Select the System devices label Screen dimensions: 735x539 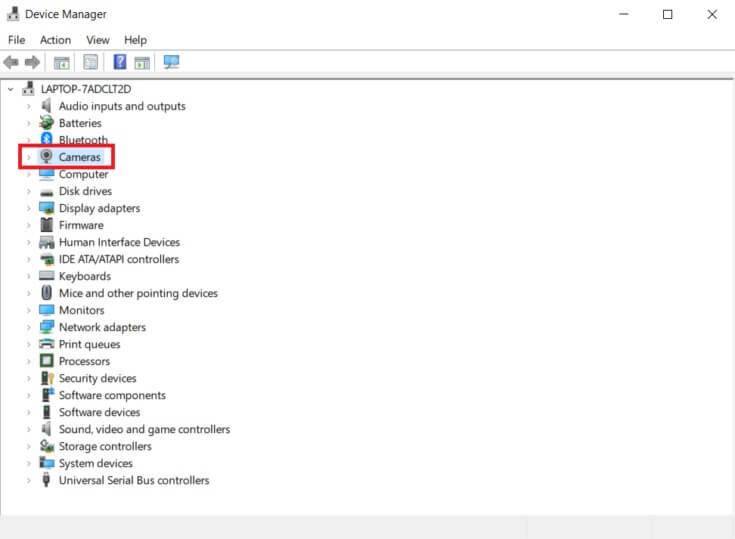pos(96,463)
